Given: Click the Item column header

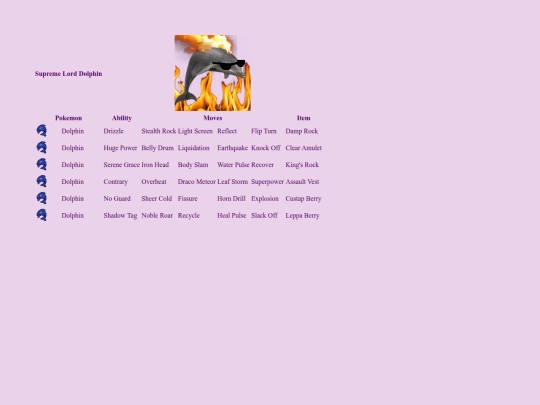Looking at the screenshot, I should (303, 118).
